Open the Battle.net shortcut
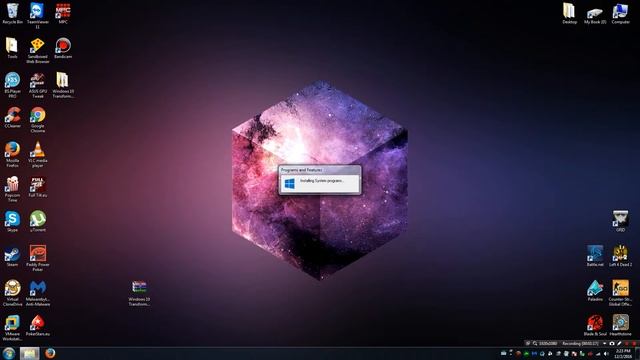 (595, 256)
